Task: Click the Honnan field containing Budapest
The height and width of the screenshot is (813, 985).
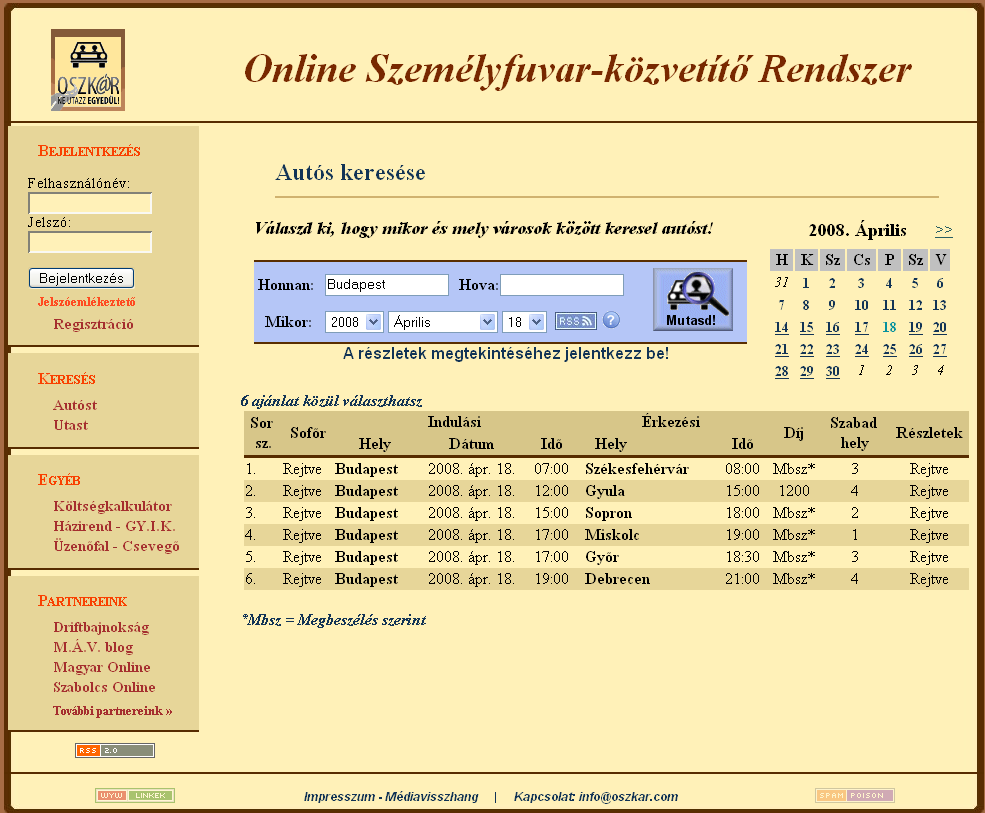Action: pos(387,285)
